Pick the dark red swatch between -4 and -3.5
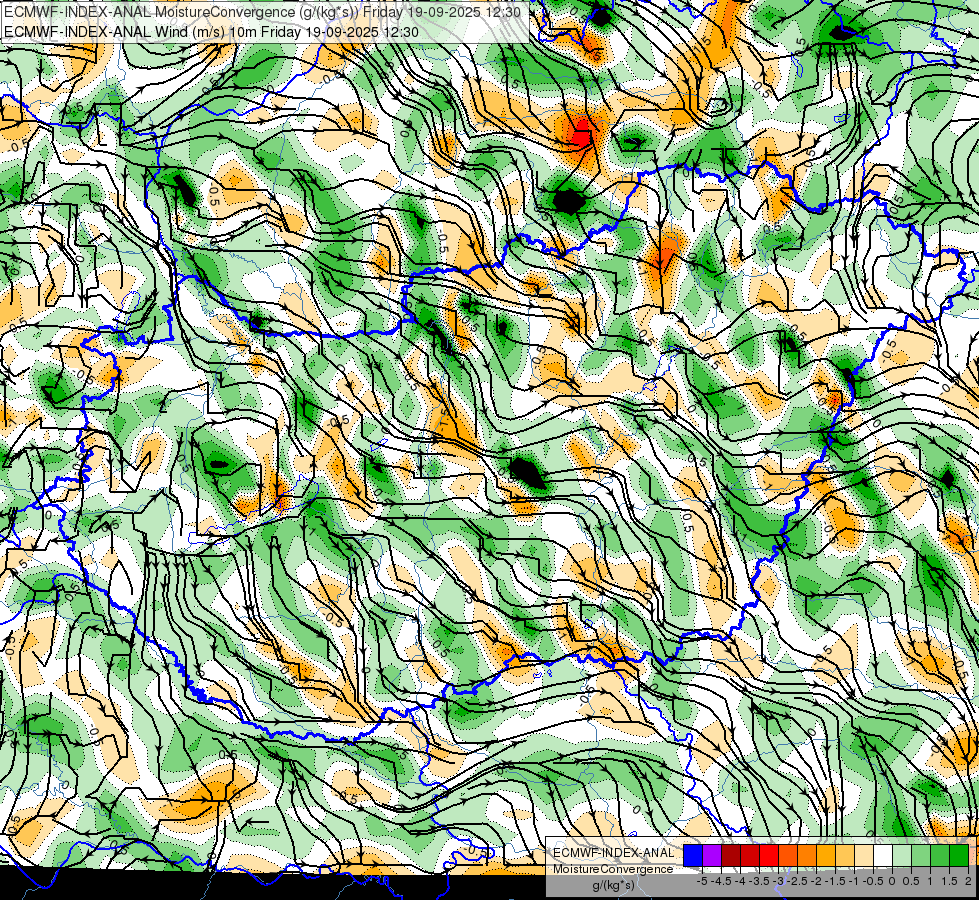Image resolution: width=979 pixels, height=900 pixels. [x=750, y=855]
